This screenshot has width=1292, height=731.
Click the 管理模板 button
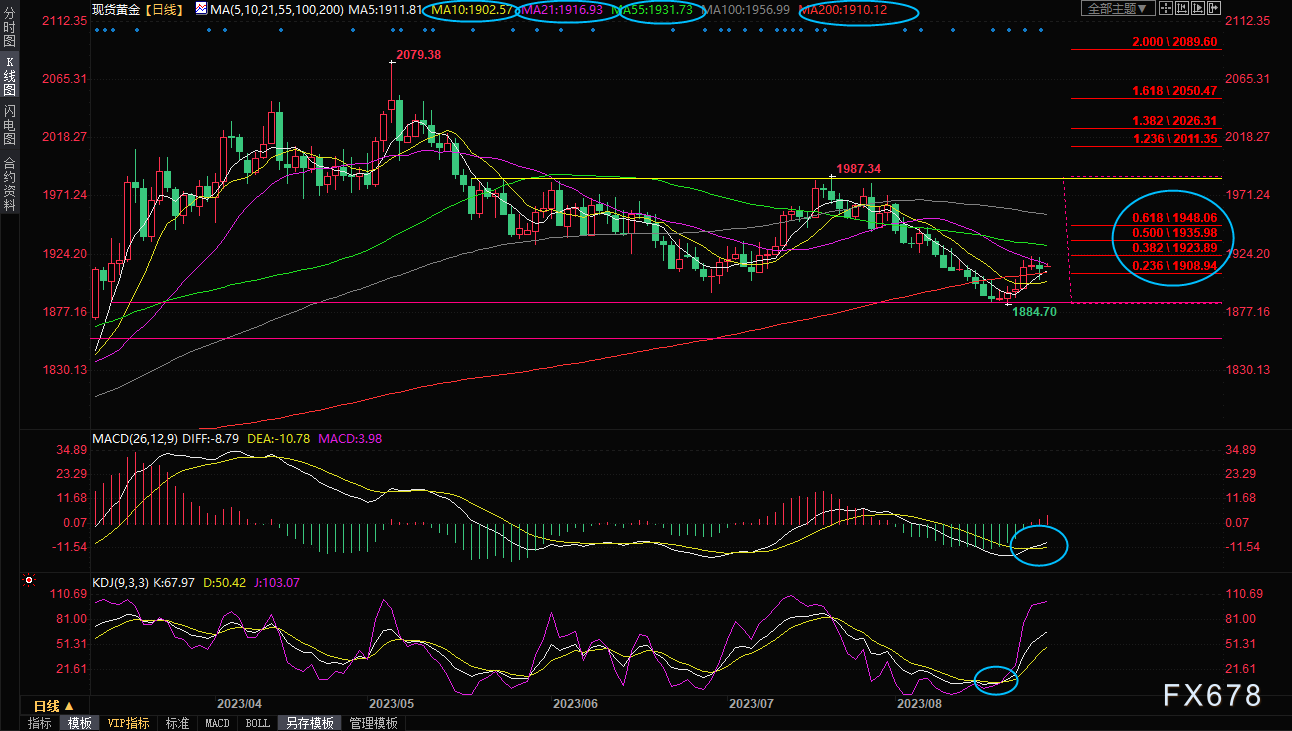point(373,723)
